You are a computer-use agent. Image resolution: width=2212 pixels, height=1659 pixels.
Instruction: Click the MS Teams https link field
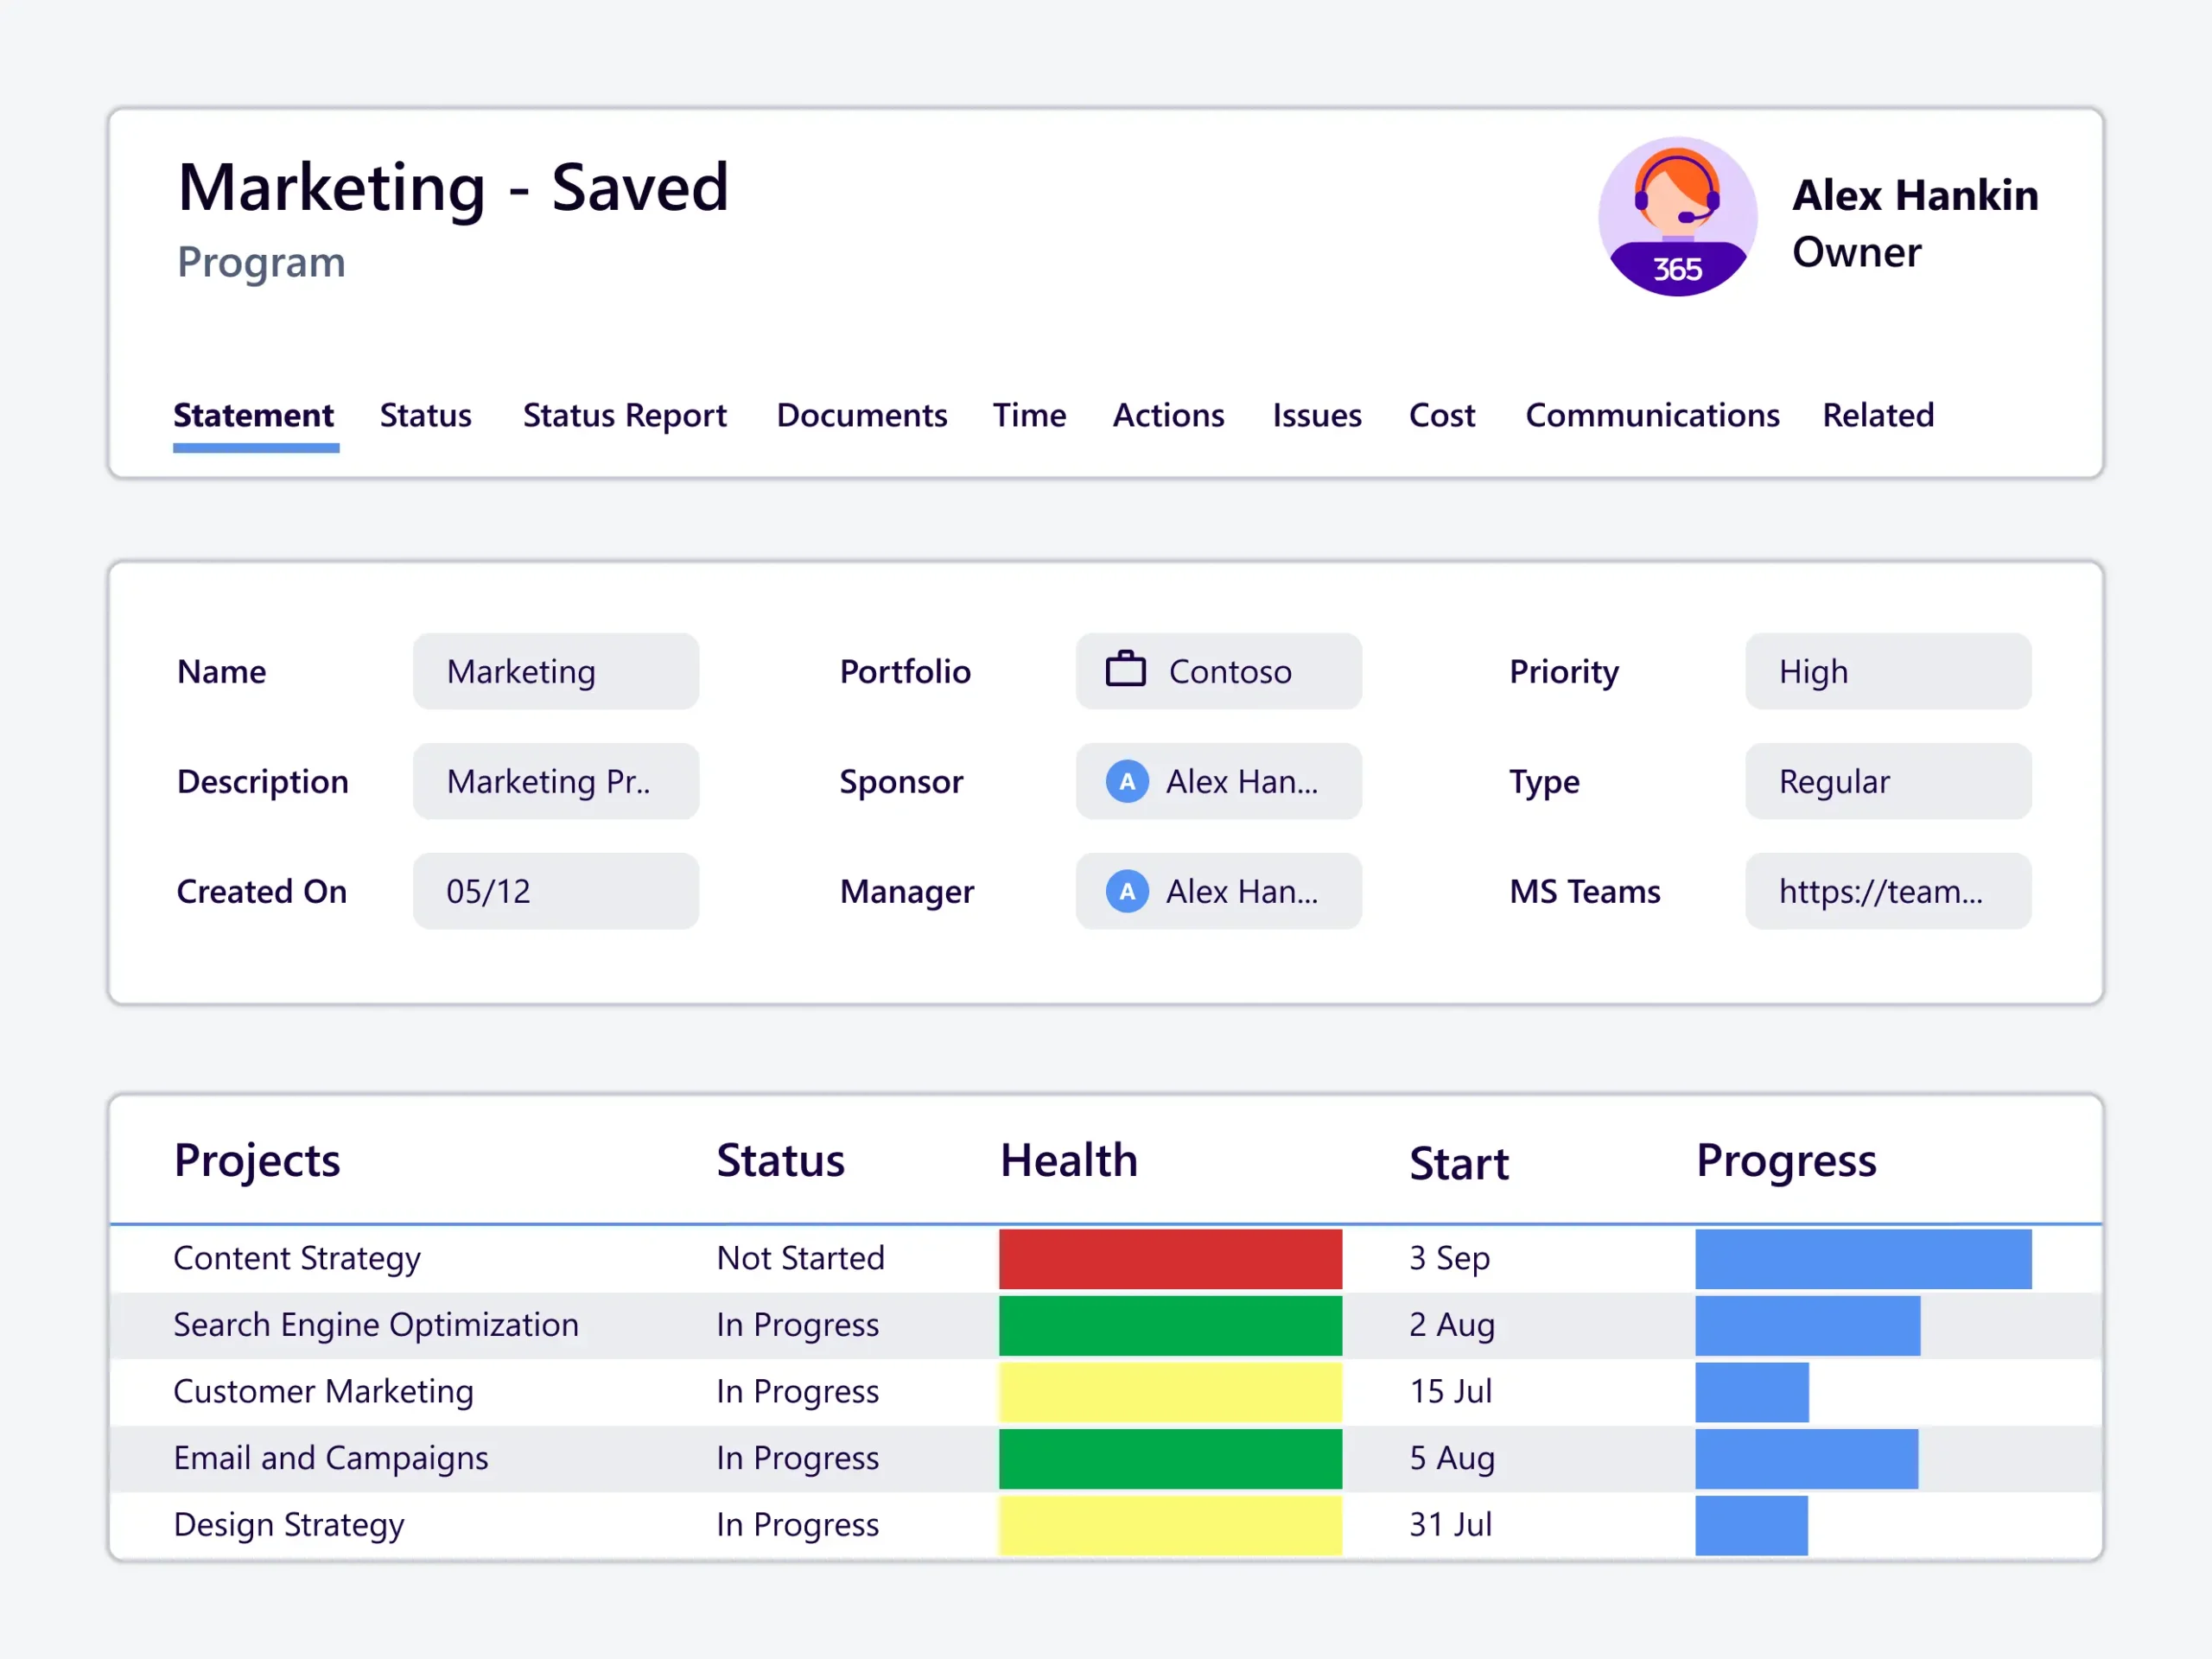tap(1887, 891)
